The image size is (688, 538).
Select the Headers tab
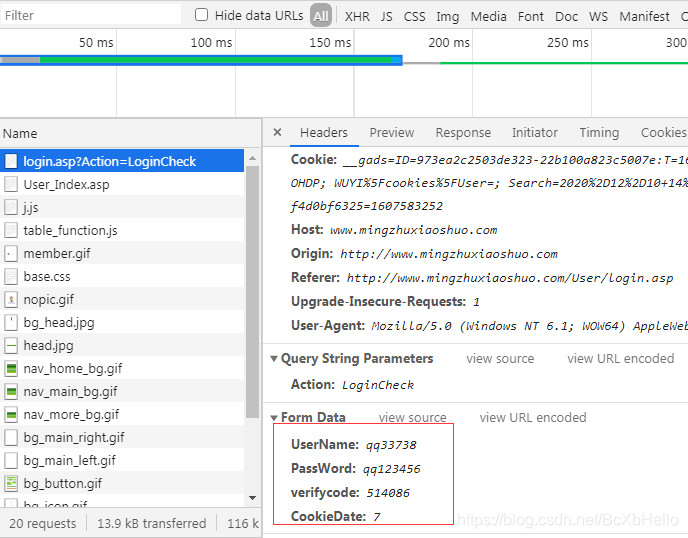pyautogui.click(x=324, y=133)
